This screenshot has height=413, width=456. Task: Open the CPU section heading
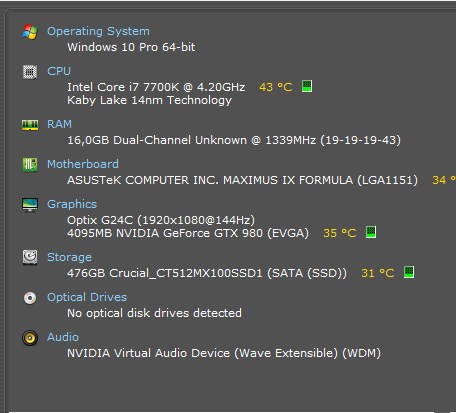coord(59,71)
